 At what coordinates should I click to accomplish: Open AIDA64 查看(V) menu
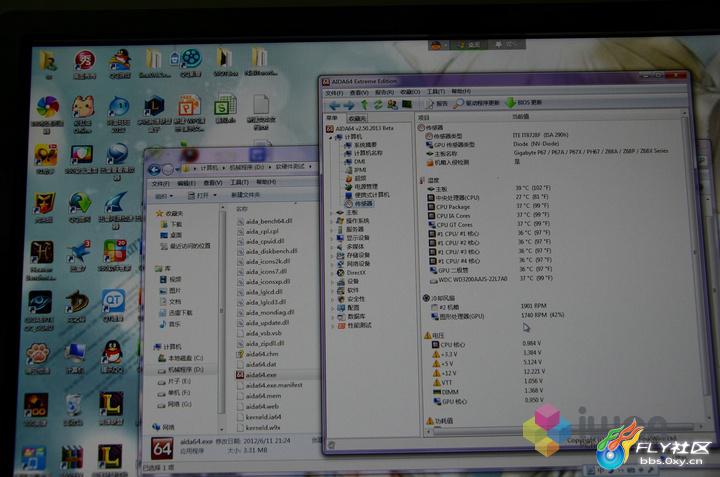(359, 92)
